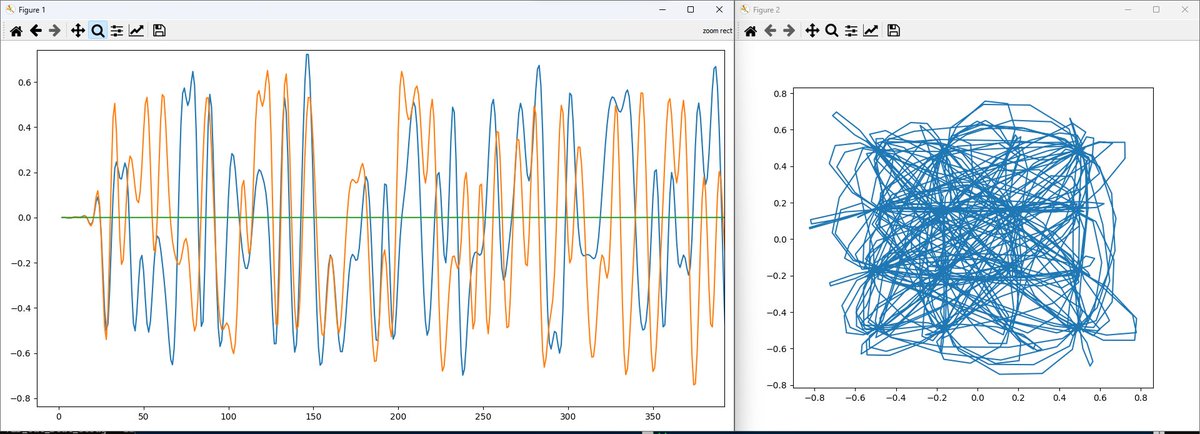Reset view with Figure 2 Home icon

pyautogui.click(x=751, y=31)
